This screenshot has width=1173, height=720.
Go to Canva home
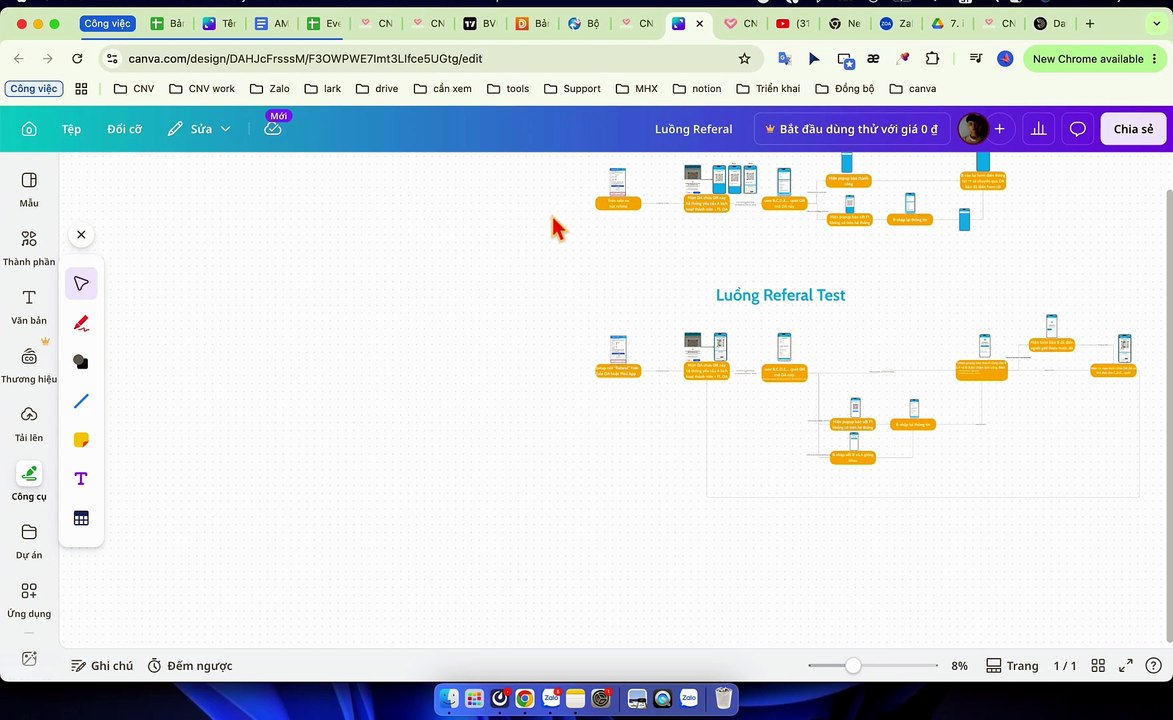click(29, 129)
